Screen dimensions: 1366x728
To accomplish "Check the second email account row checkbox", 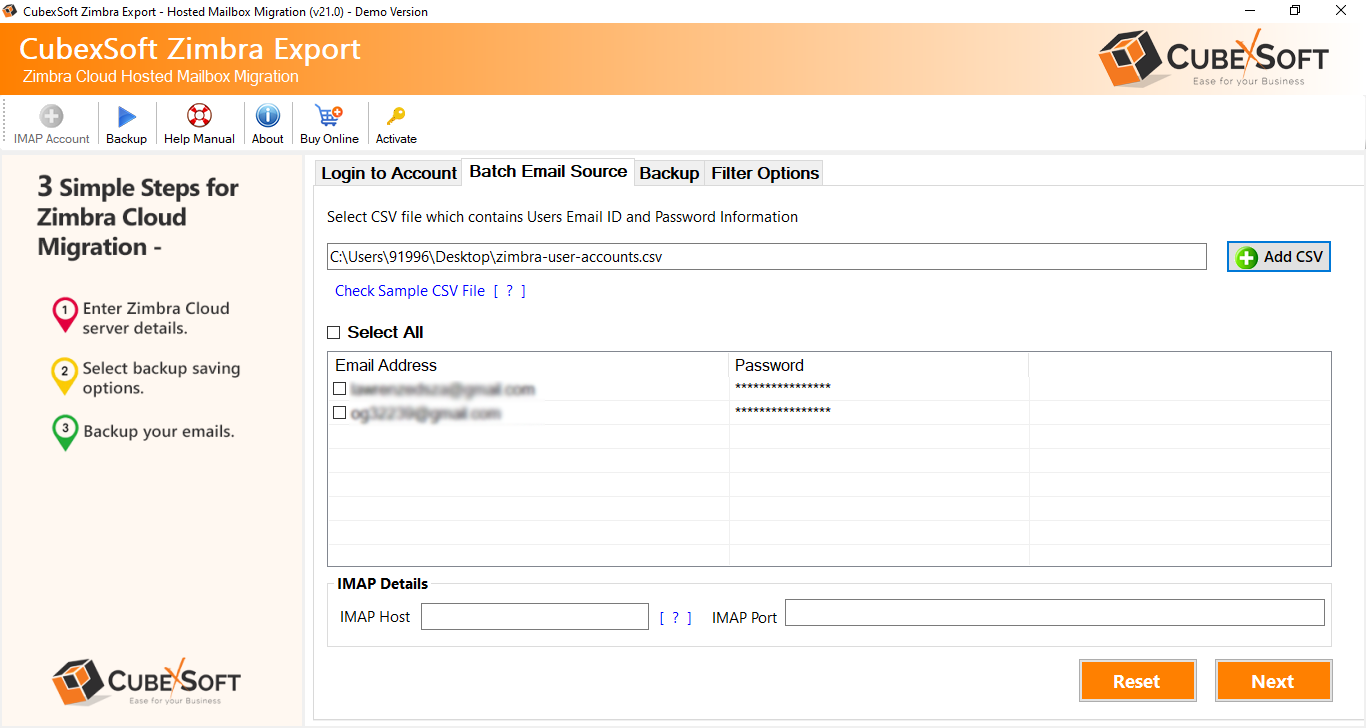I will click(340, 413).
